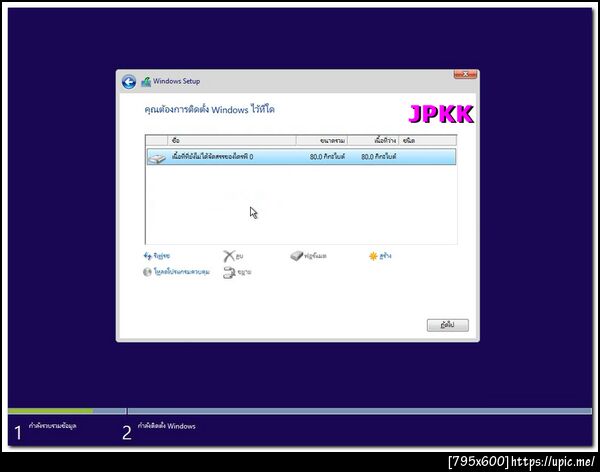Click the 80.0 GB total size value

(327, 157)
